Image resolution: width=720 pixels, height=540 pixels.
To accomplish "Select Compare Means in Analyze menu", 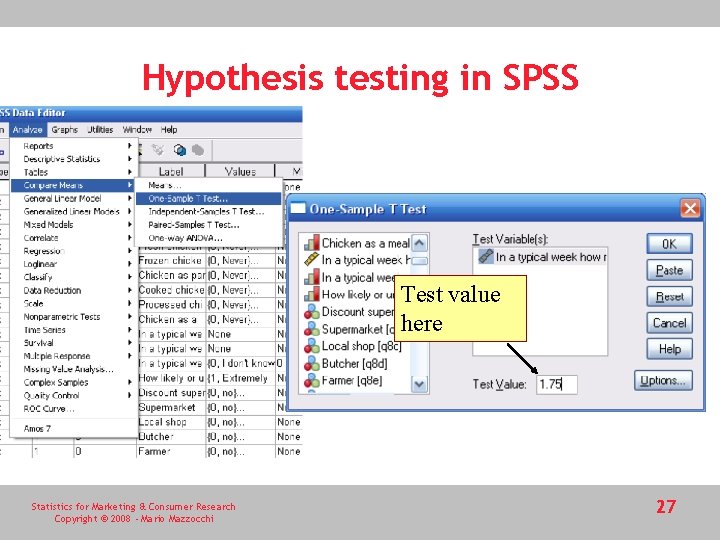I will click(x=73, y=186).
